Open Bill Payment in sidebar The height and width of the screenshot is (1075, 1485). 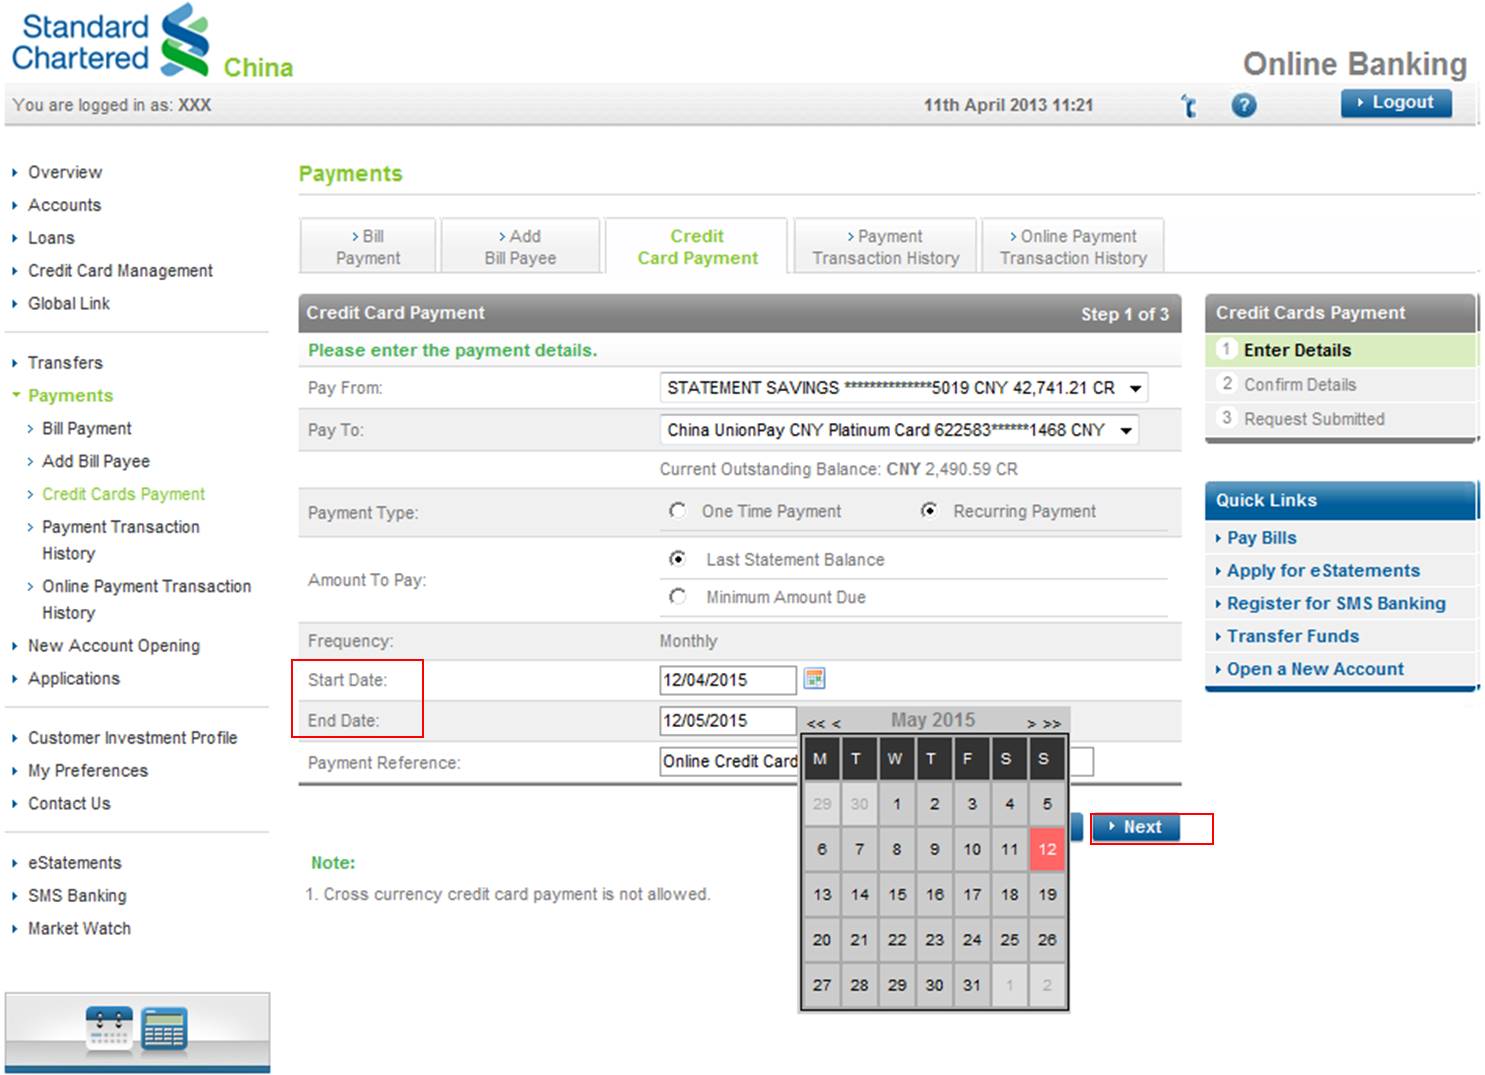[86, 428]
